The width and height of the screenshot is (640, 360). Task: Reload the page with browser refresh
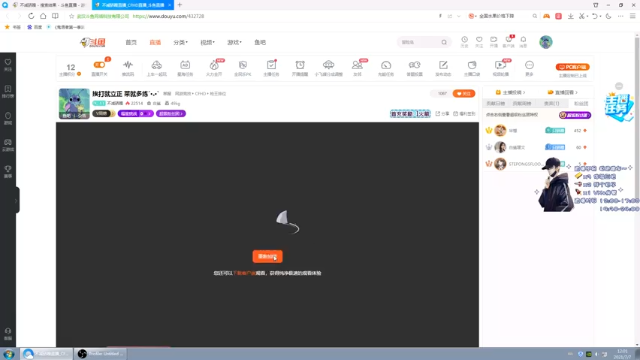[31, 16]
